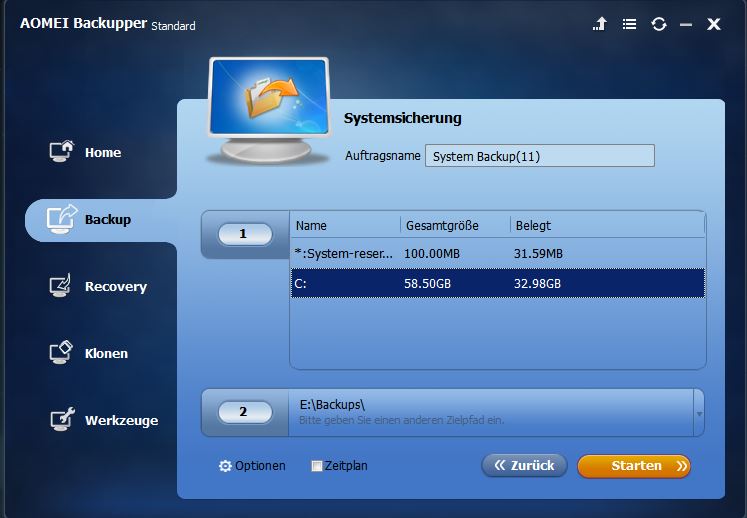This screenshot has width=747, height=518.
Task: Select the *:System-reser... partition row
Action: click(498, 254)
